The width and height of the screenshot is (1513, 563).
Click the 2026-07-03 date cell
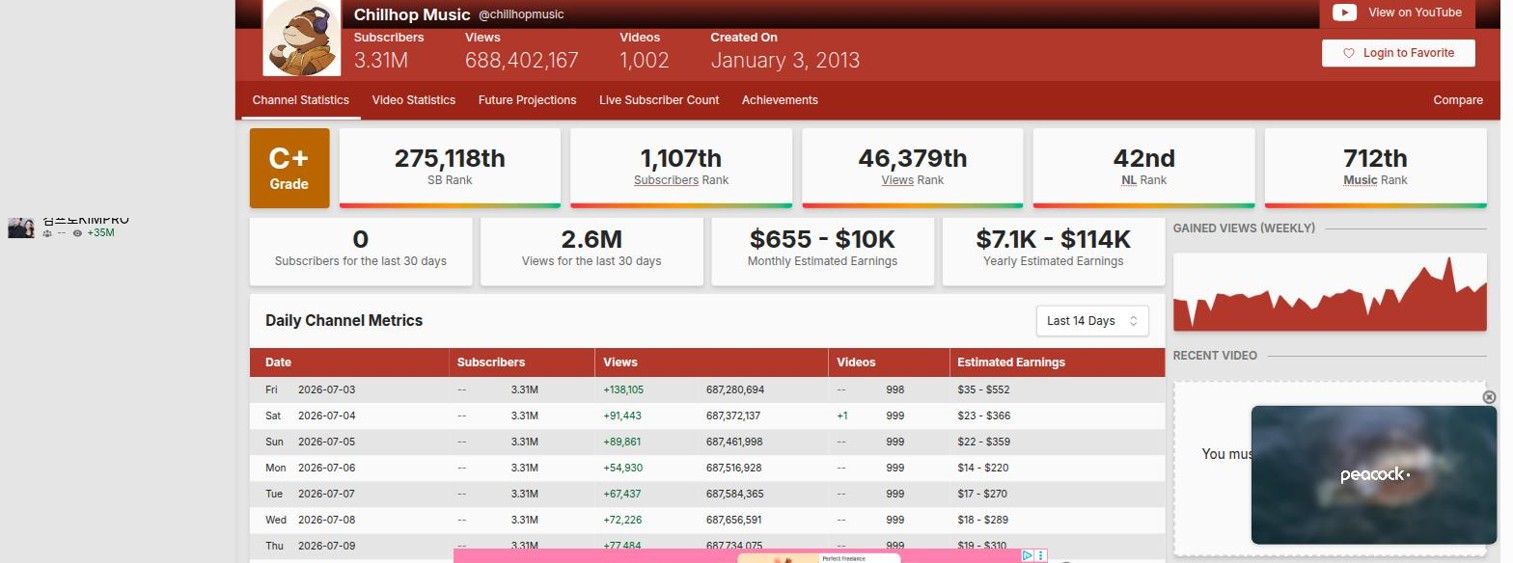tap(326, 390)
